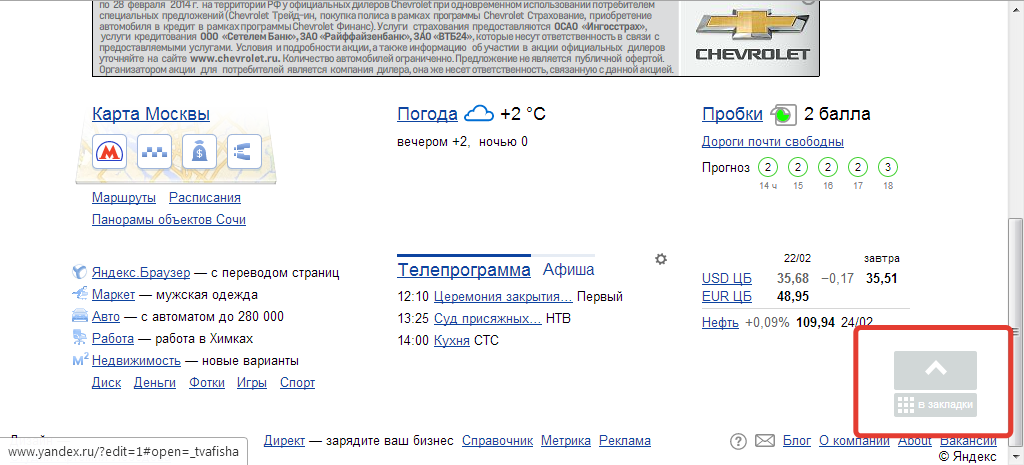Switch to the Телепрограмма tab
The height and width of the screenshot is (465, 1024).
[464, 270]
